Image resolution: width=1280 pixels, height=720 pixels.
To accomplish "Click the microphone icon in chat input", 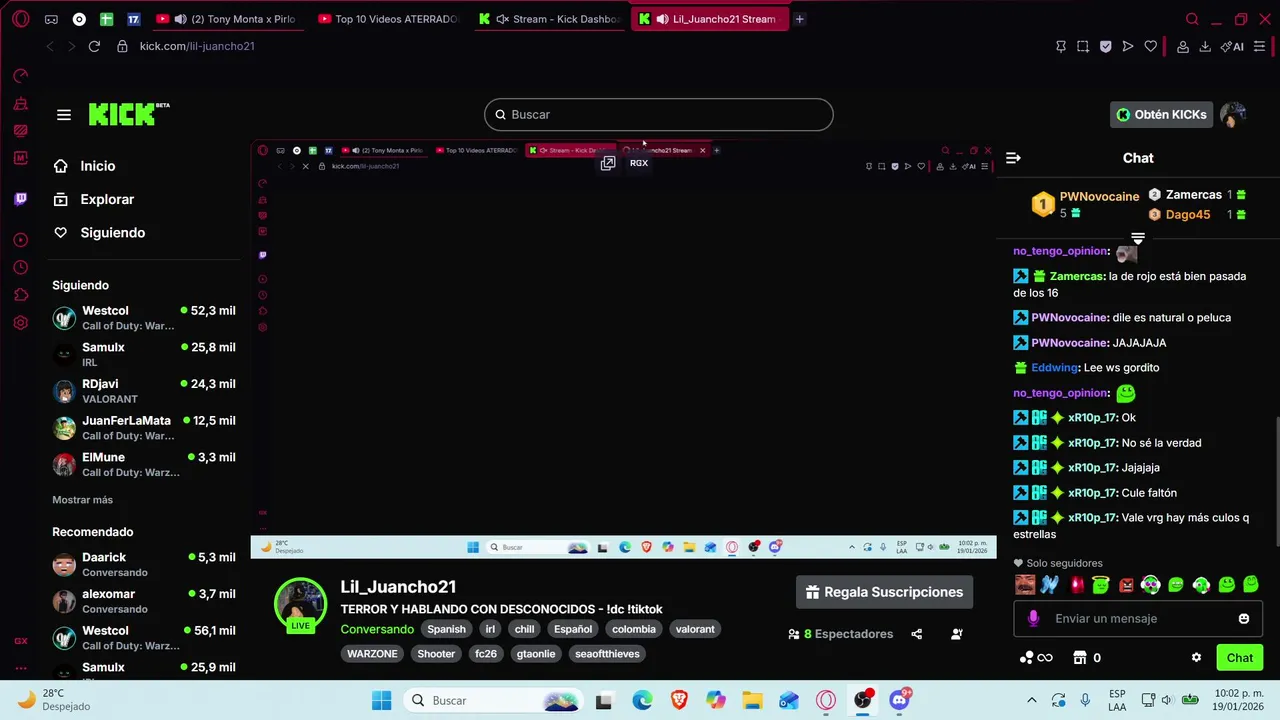I will point(1033,619).
